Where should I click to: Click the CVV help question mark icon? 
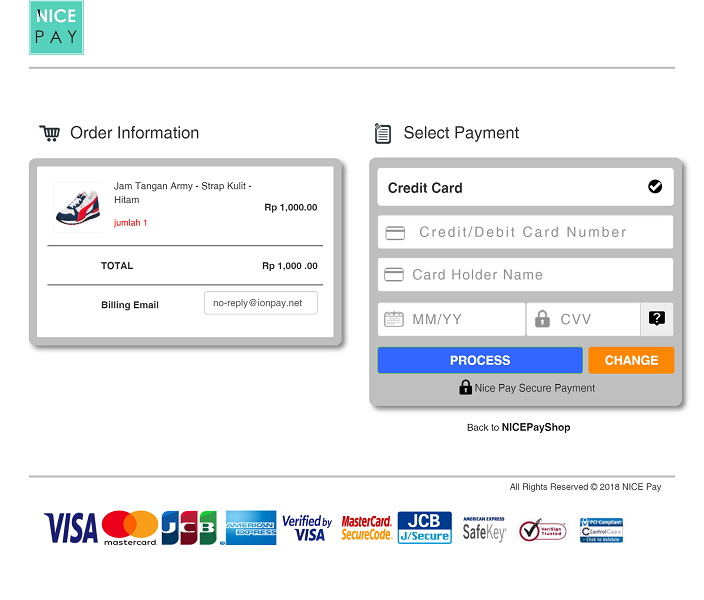pos(656,319)
